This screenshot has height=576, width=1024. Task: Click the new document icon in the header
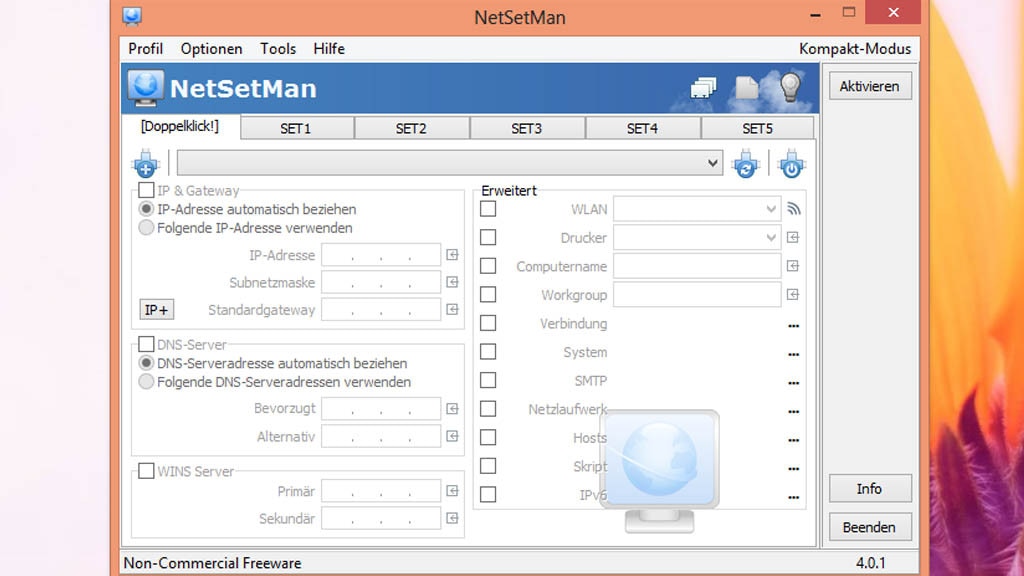coord(747,88)
